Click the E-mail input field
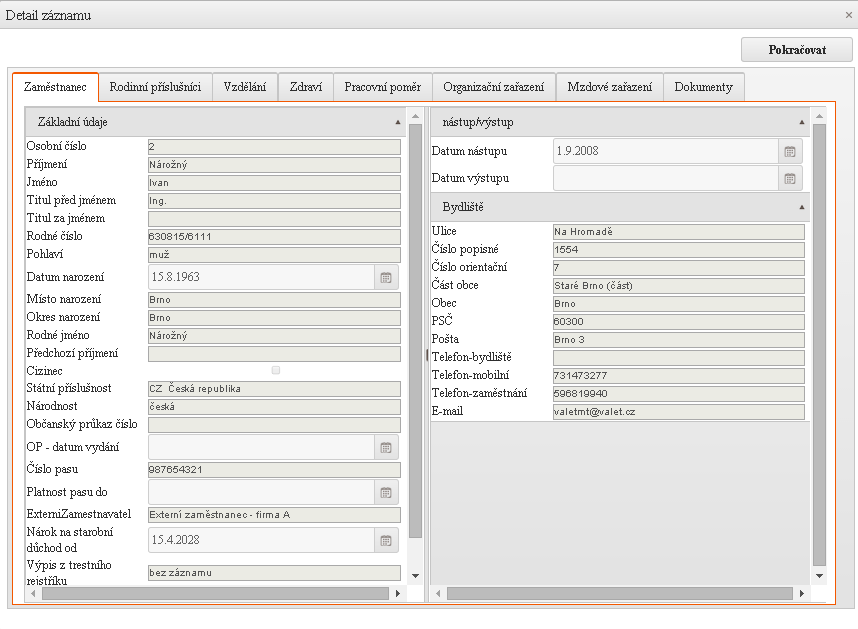 pyautogui.click(x=678, y=412)
